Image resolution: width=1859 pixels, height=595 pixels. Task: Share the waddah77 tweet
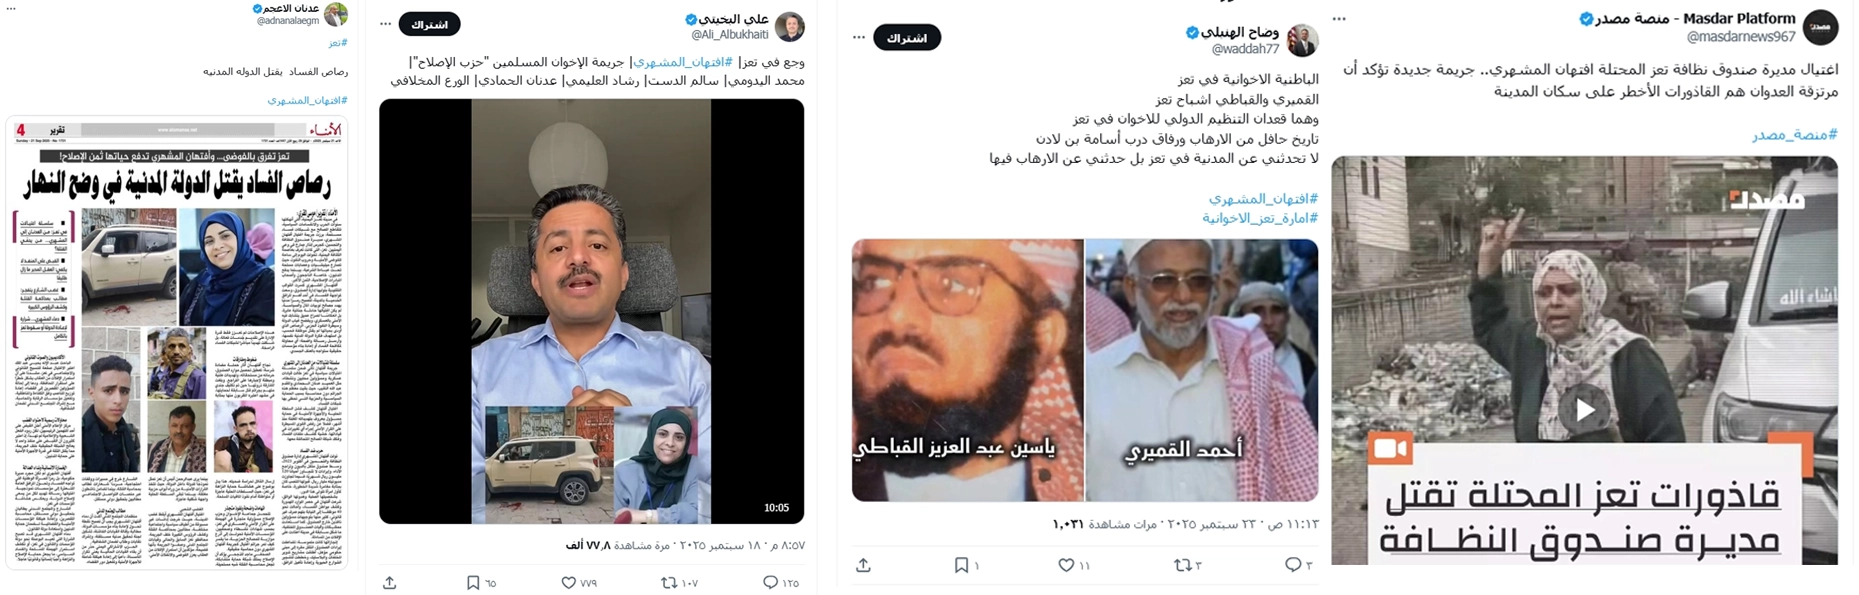(864, 565)
